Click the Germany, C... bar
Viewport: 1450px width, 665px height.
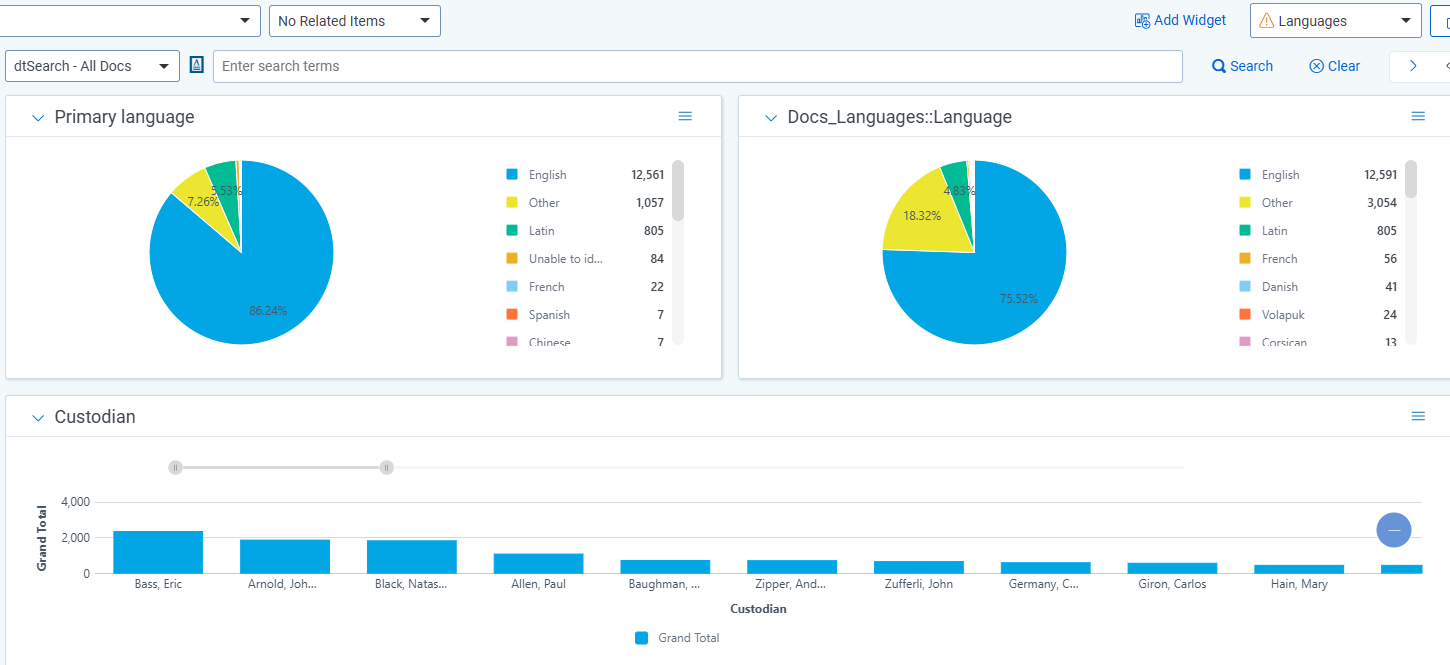tap(1046, 567)
